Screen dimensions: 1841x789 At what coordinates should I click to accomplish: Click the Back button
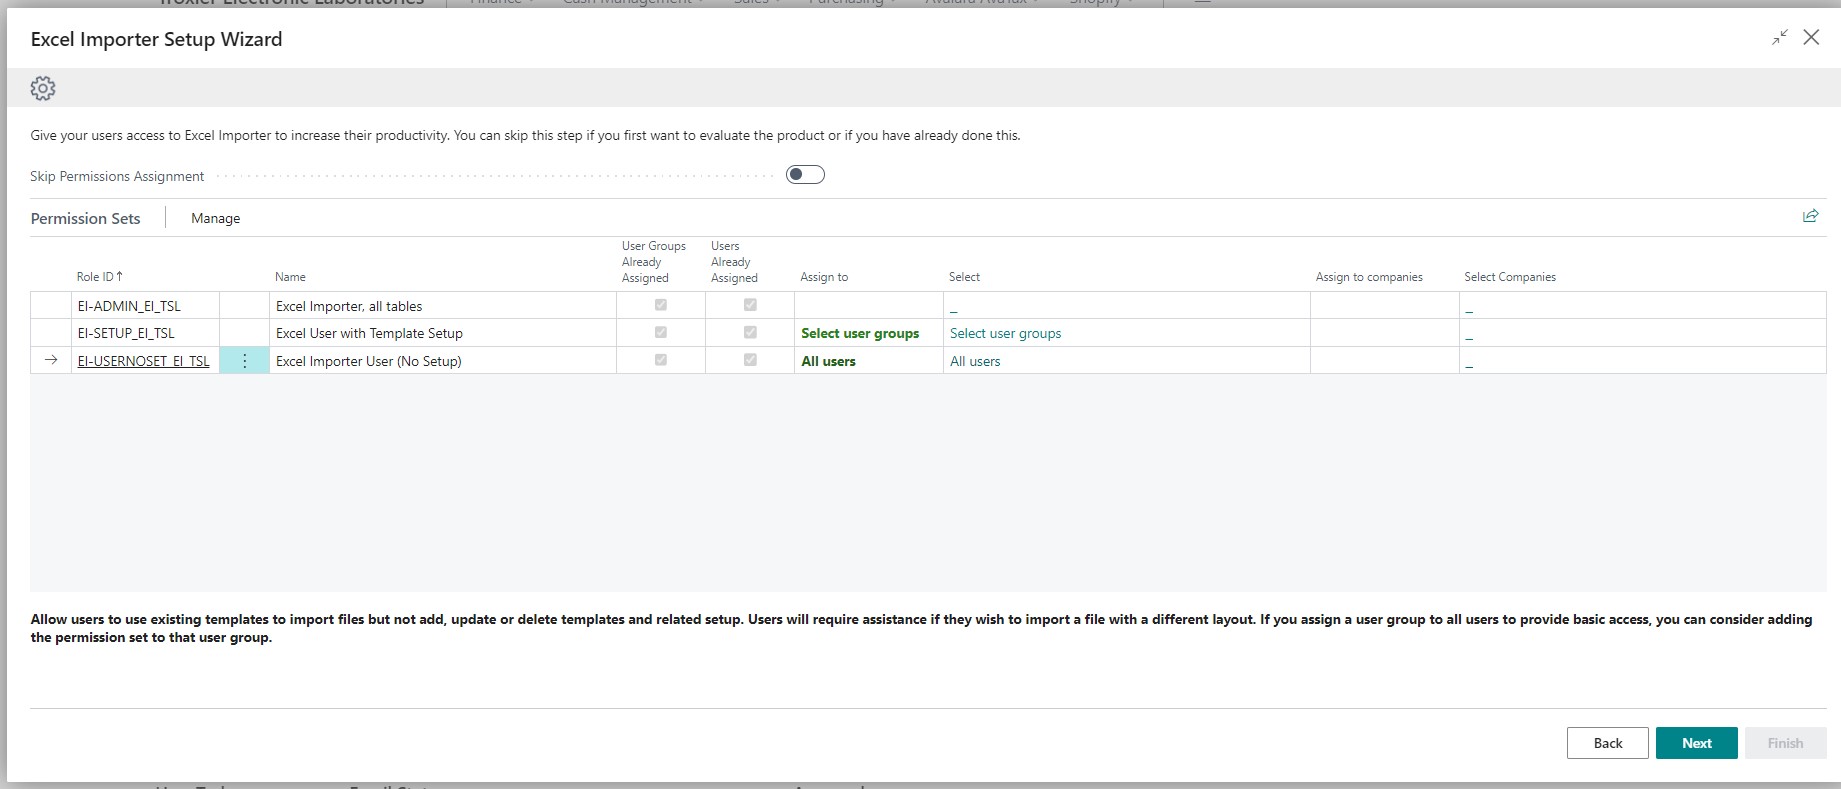[x=1607, y=743]
